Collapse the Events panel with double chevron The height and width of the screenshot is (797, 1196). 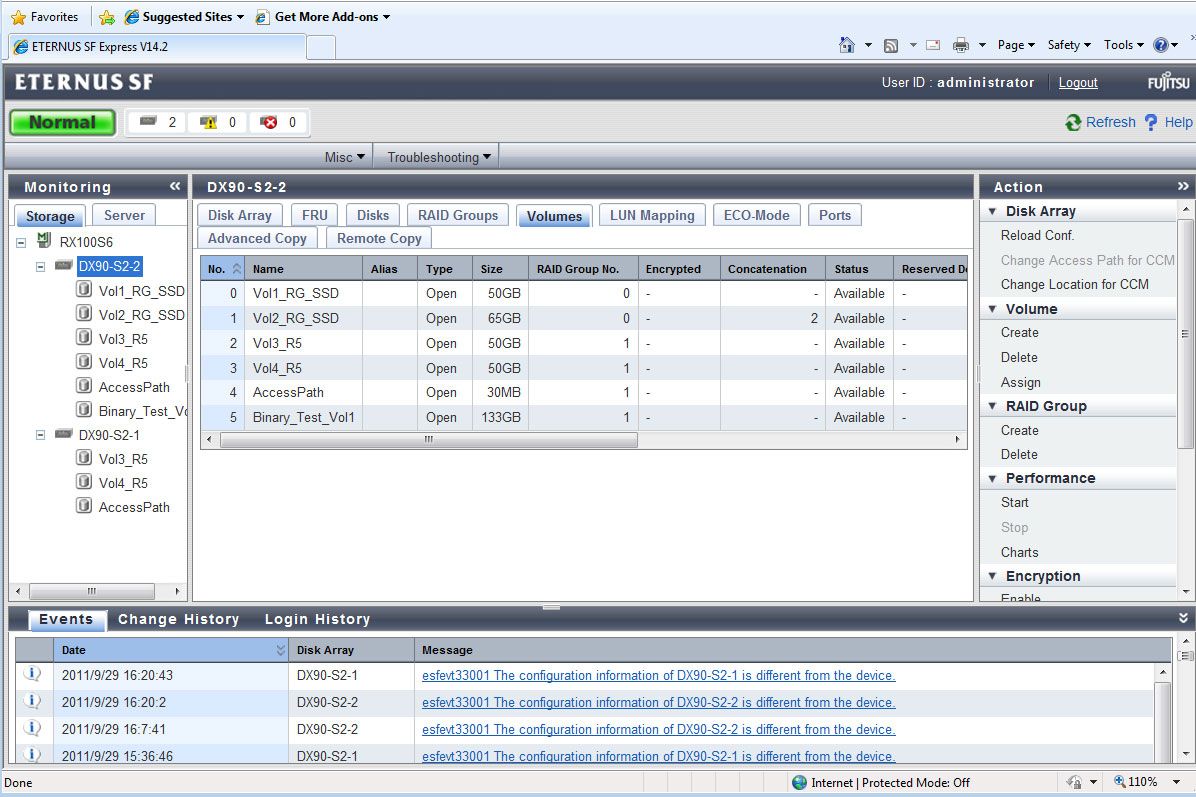click(1183, 619)
